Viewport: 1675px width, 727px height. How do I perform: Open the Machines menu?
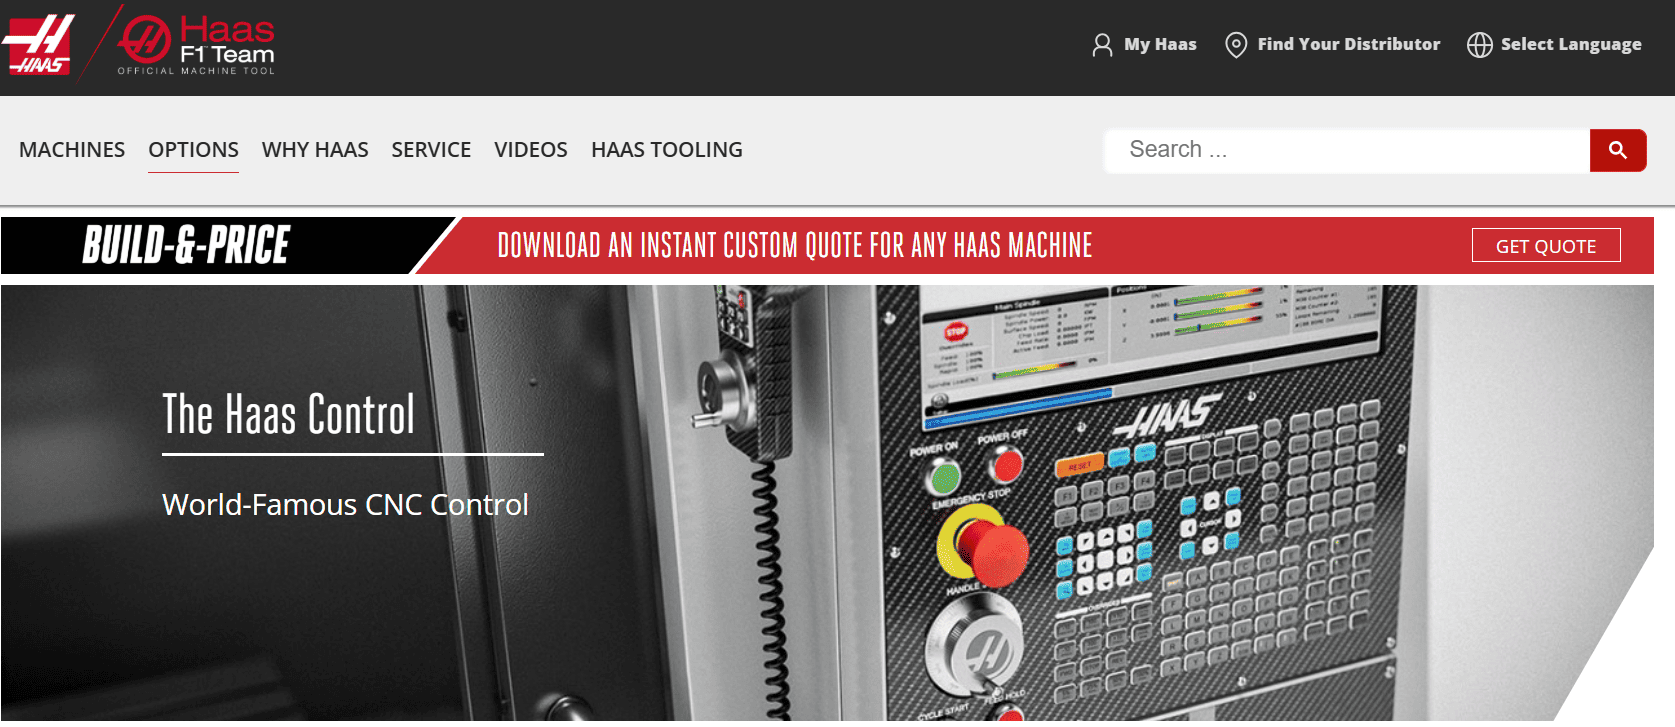(x=72, y=150)
